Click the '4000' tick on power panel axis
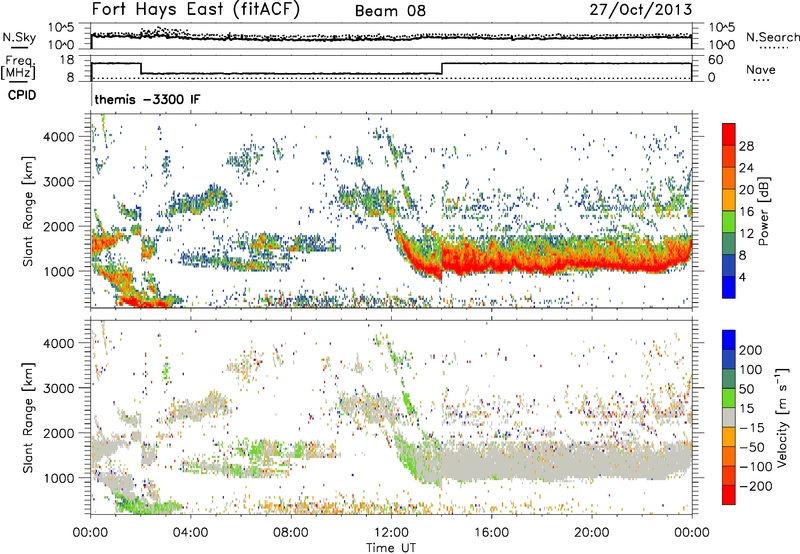The width and height of the screenshot is (800, 554). (x=59, y=137)
